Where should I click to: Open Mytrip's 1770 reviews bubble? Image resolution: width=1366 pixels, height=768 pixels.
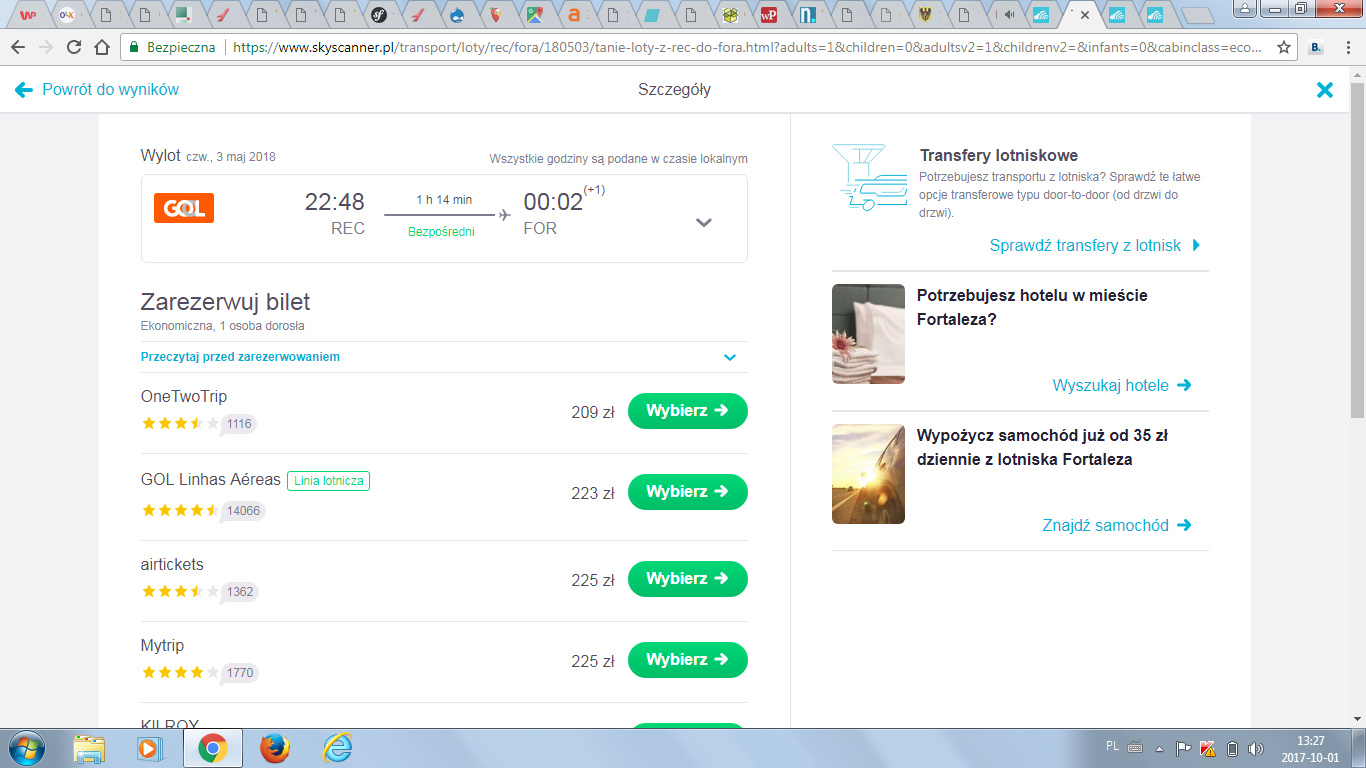tap(239, 673)
